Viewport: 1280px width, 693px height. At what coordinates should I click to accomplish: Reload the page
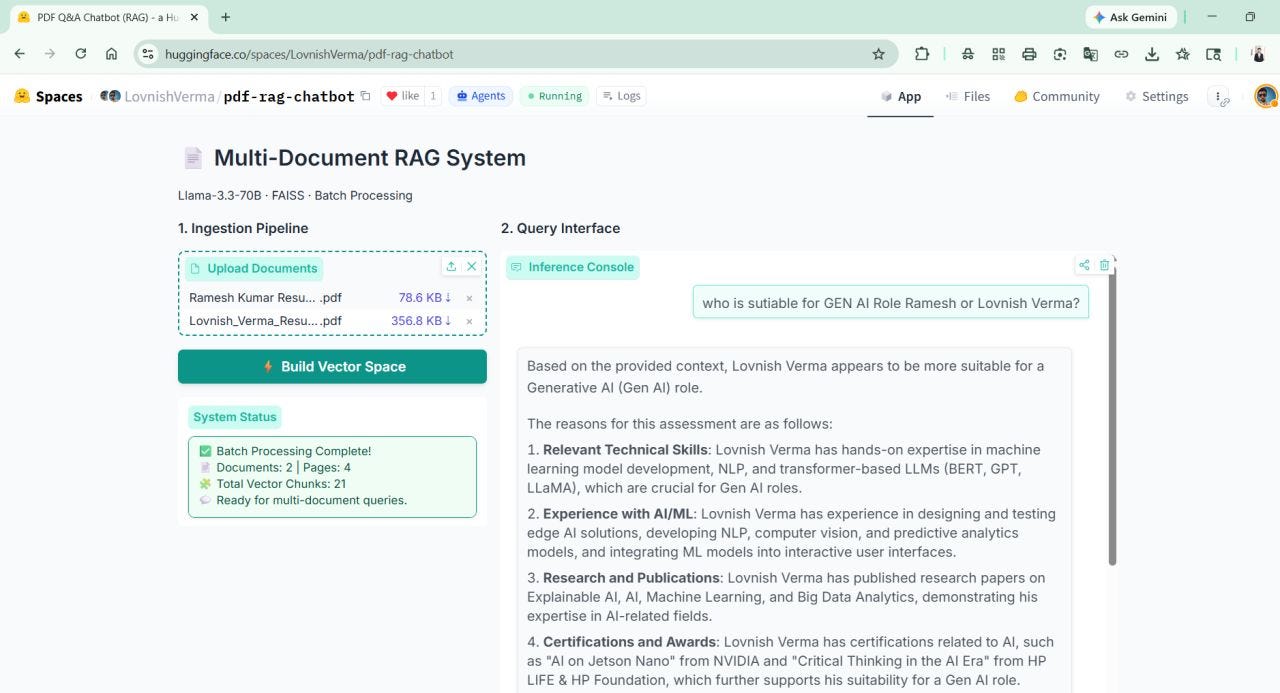(x=80, y=54)
